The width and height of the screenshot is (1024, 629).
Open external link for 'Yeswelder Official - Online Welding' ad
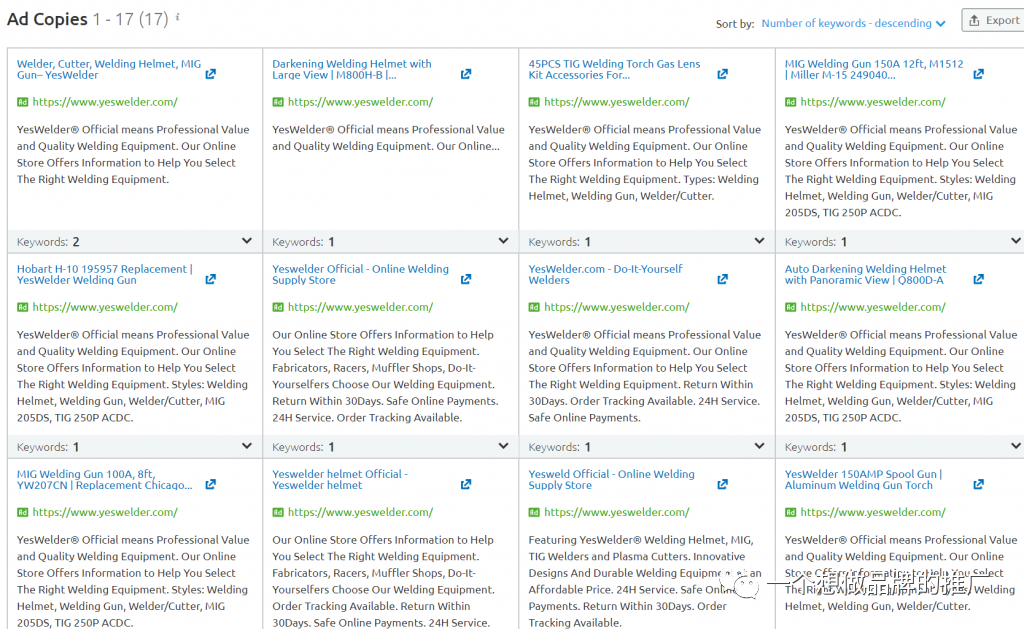click(466, 279)
